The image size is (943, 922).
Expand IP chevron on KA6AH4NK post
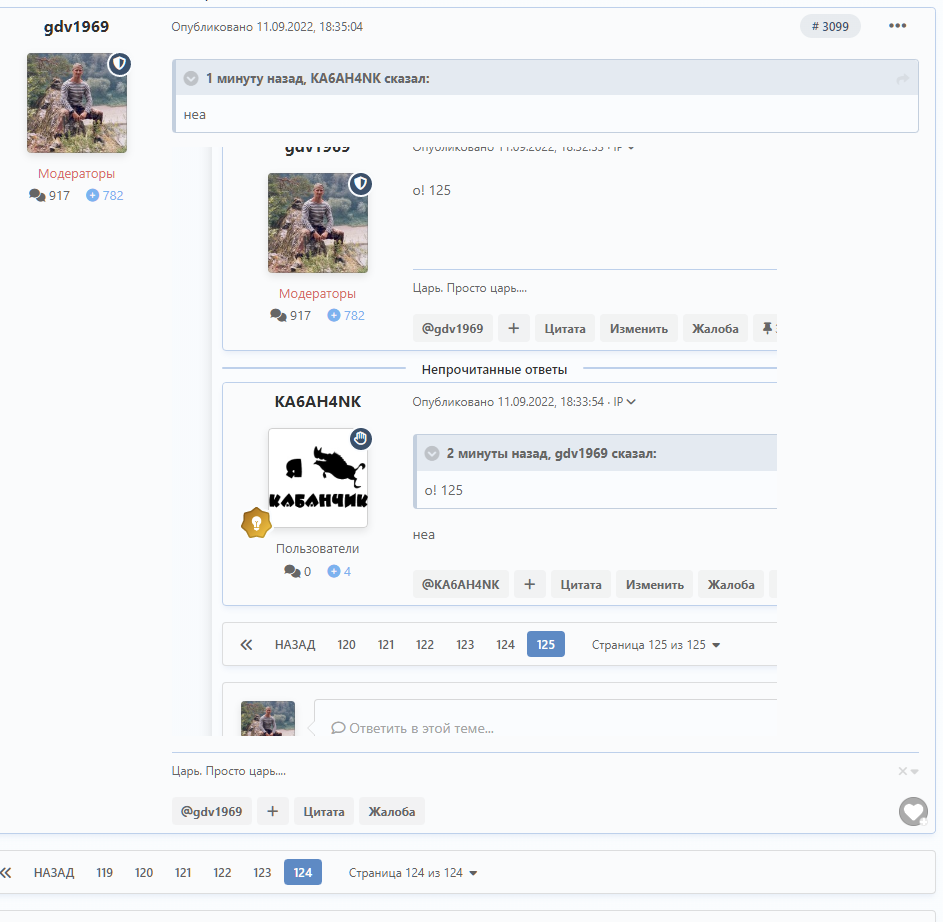pos(631,402)
